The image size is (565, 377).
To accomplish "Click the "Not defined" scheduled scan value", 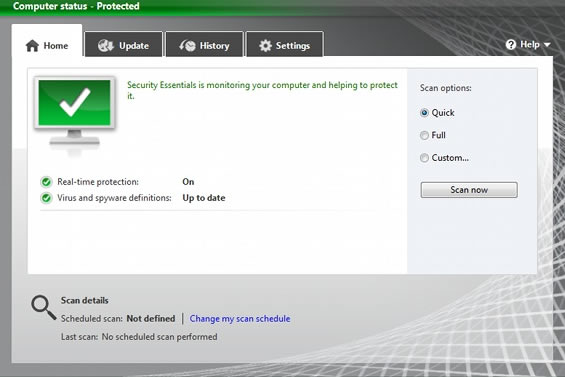I will (151, 319).
